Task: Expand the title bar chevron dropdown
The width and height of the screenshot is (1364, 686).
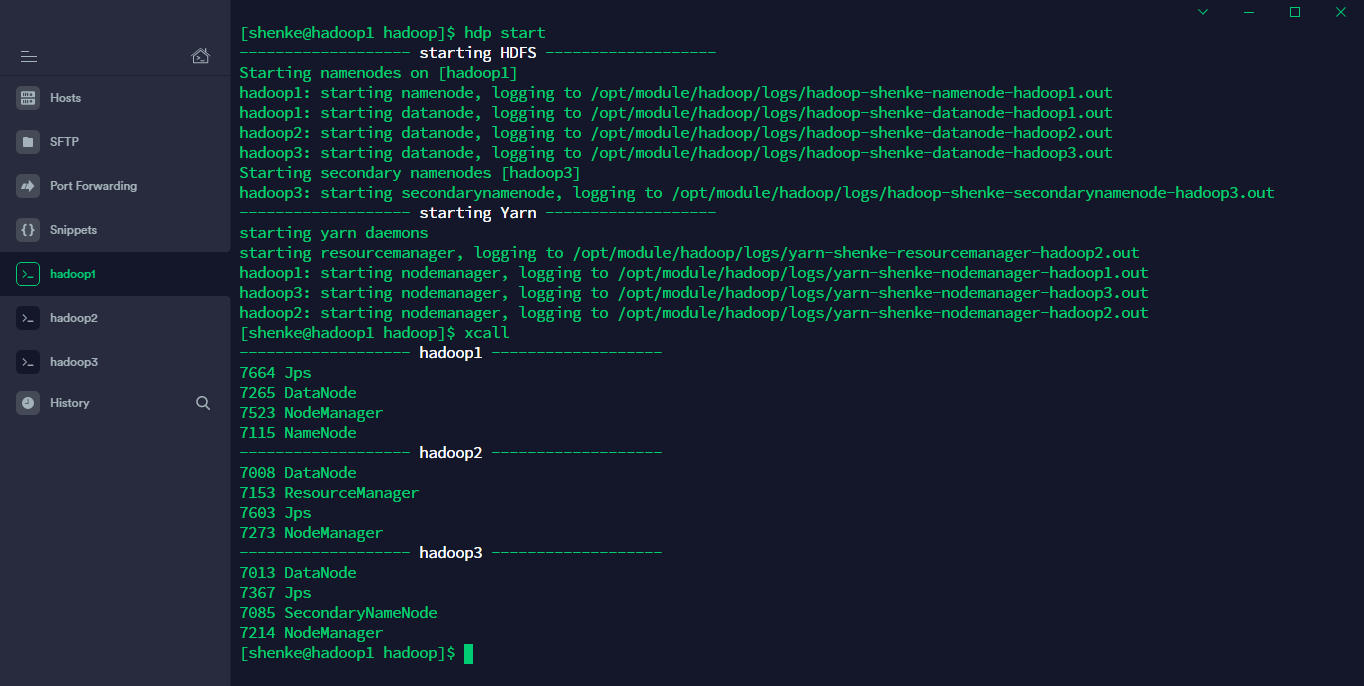Action: pos(1203,12)
